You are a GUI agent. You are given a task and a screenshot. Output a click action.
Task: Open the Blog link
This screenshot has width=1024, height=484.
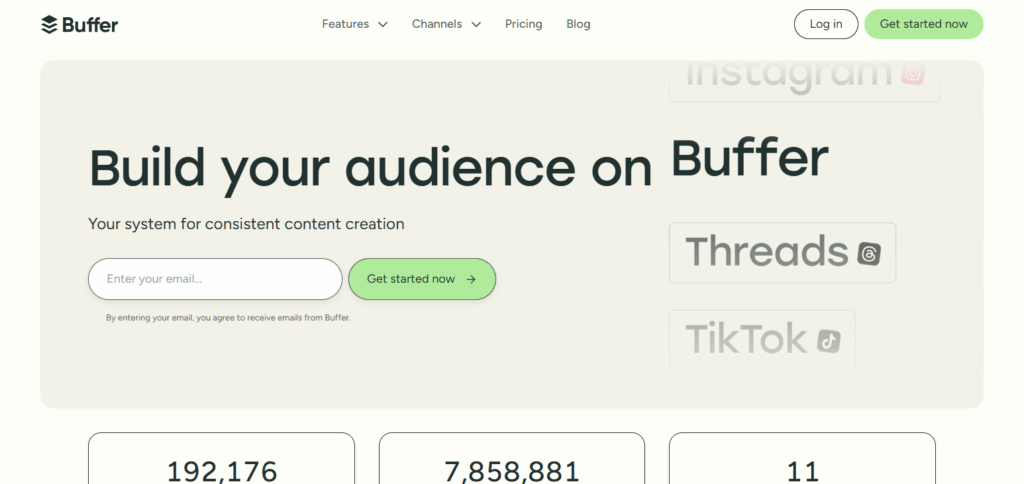[x=578, y=24]
